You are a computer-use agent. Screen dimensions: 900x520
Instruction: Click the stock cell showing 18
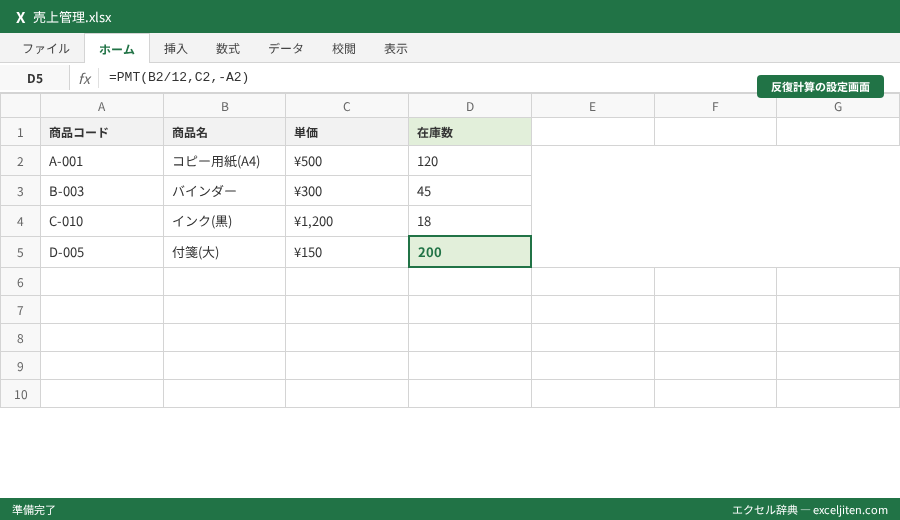[470, 221]
